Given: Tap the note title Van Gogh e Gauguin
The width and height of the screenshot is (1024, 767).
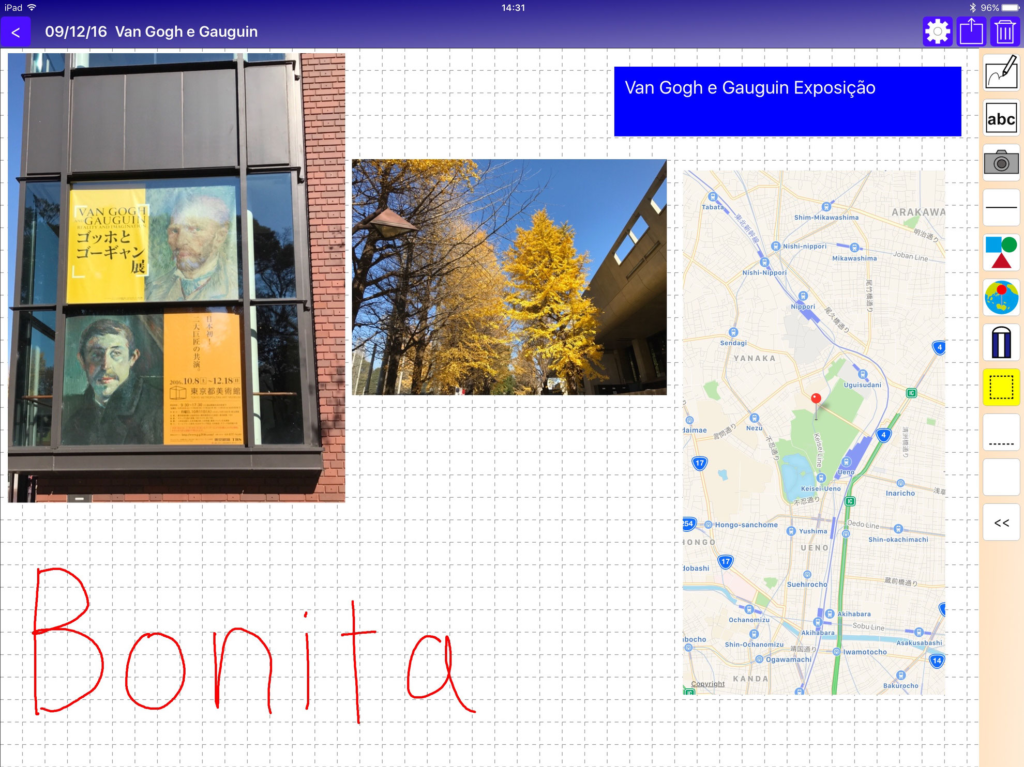Looking at the screenshot, I should [186, 32].
